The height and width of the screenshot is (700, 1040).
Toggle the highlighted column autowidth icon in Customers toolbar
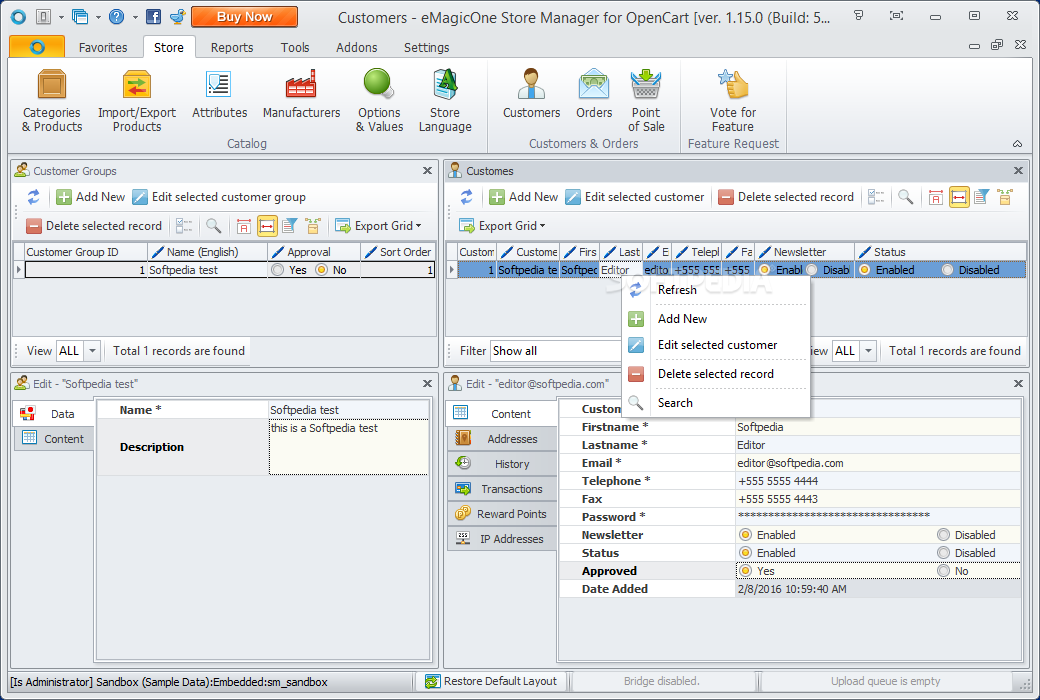[959, 197]
